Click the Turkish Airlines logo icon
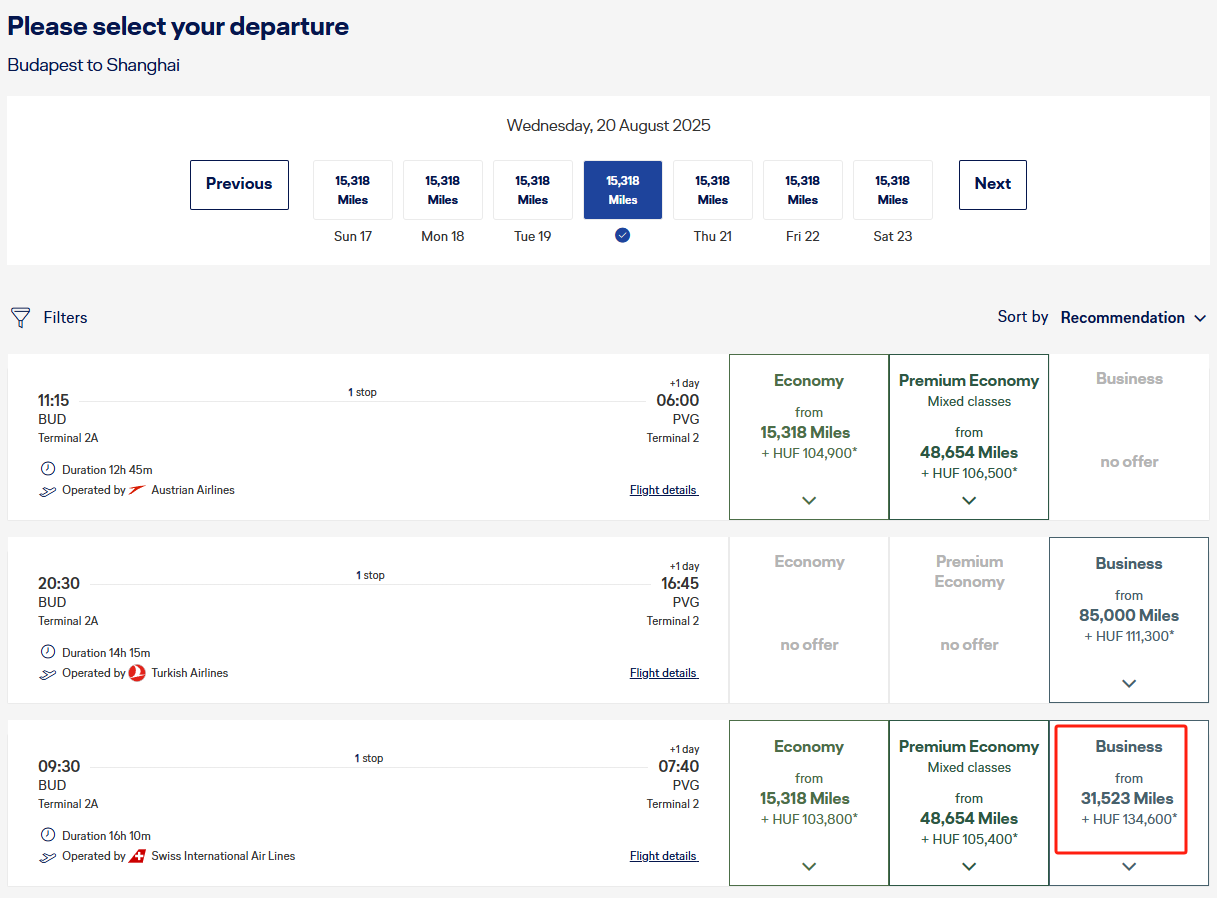The width and height of the screenshot is (1217, 898). (137, 673)
